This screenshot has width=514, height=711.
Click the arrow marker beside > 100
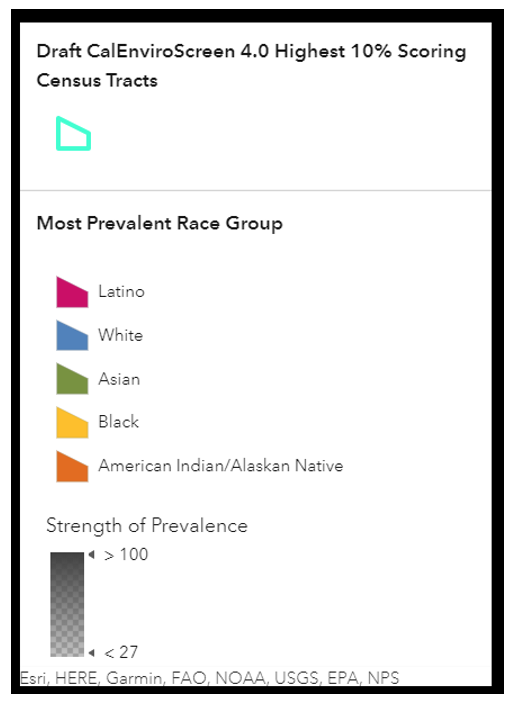click(x=92, y=555)
